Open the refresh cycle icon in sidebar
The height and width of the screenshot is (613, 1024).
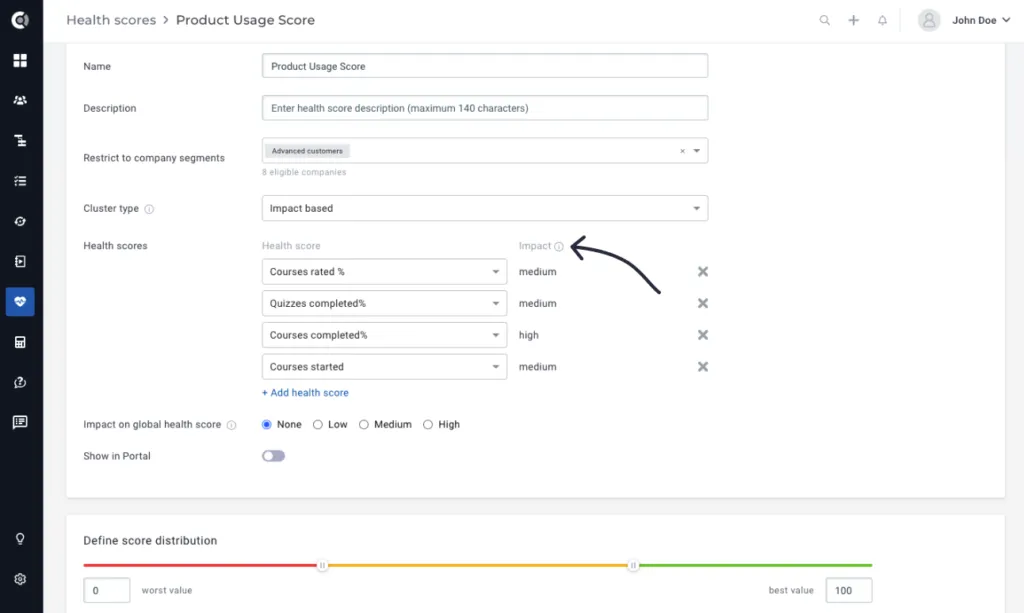click(x=20, y=221)
